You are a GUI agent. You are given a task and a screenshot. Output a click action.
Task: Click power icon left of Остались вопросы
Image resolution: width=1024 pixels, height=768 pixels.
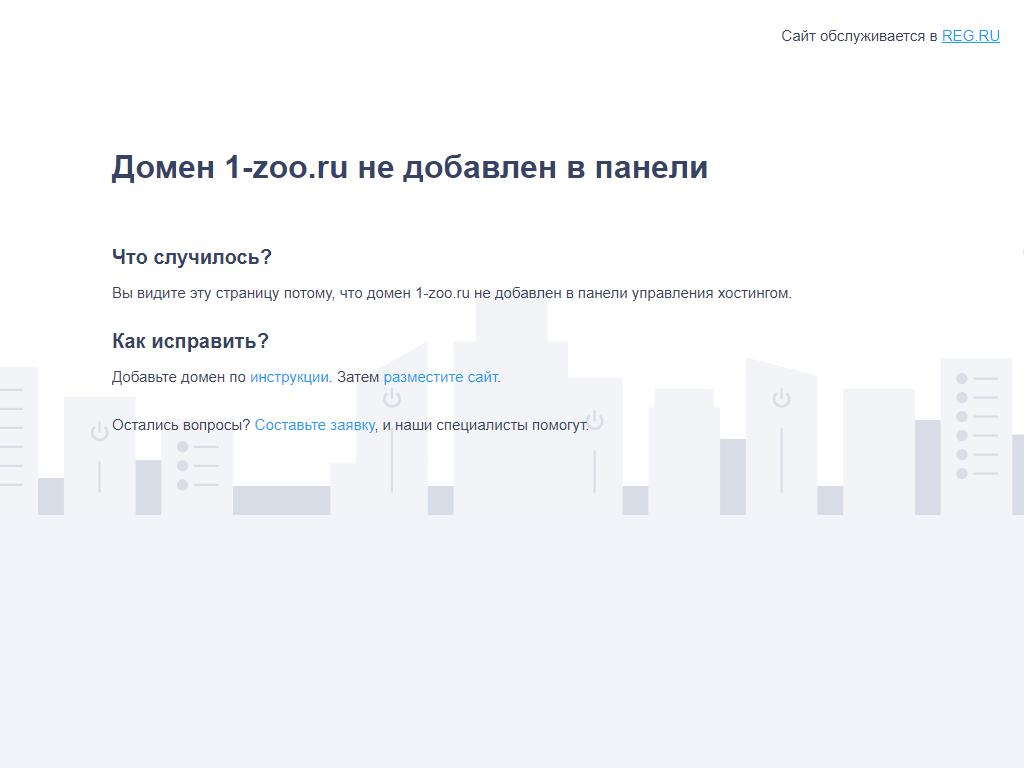99,432
